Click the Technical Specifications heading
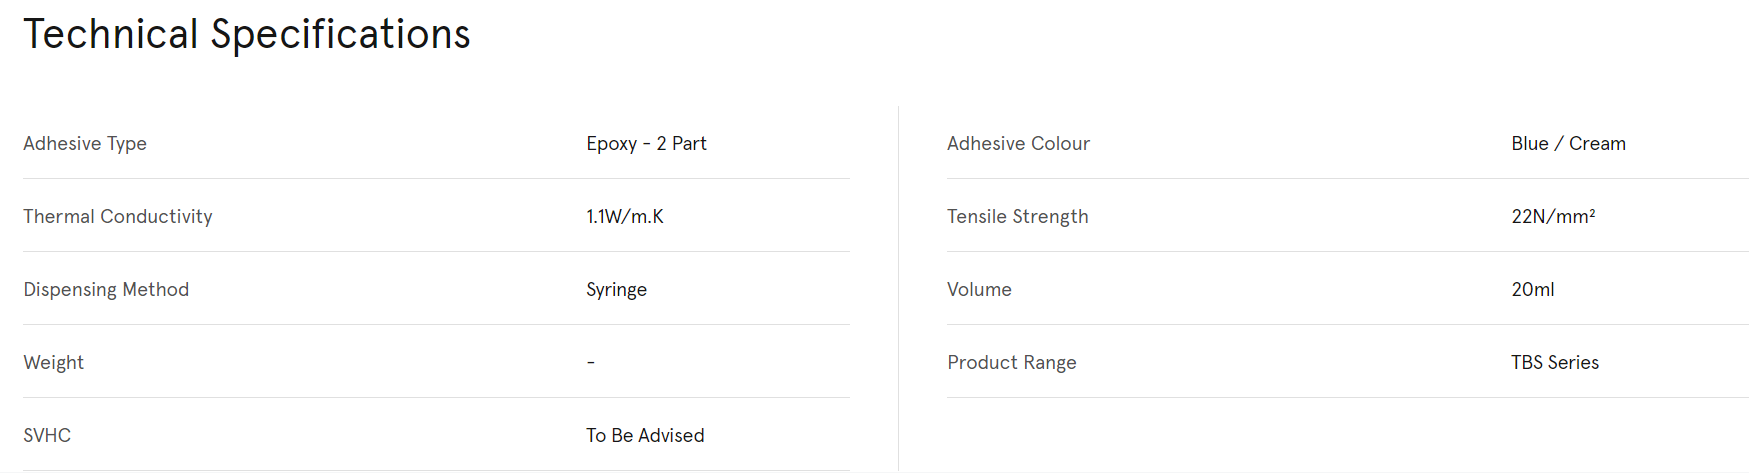Viewport: 1749px width, 473px height. coord(247,35)
